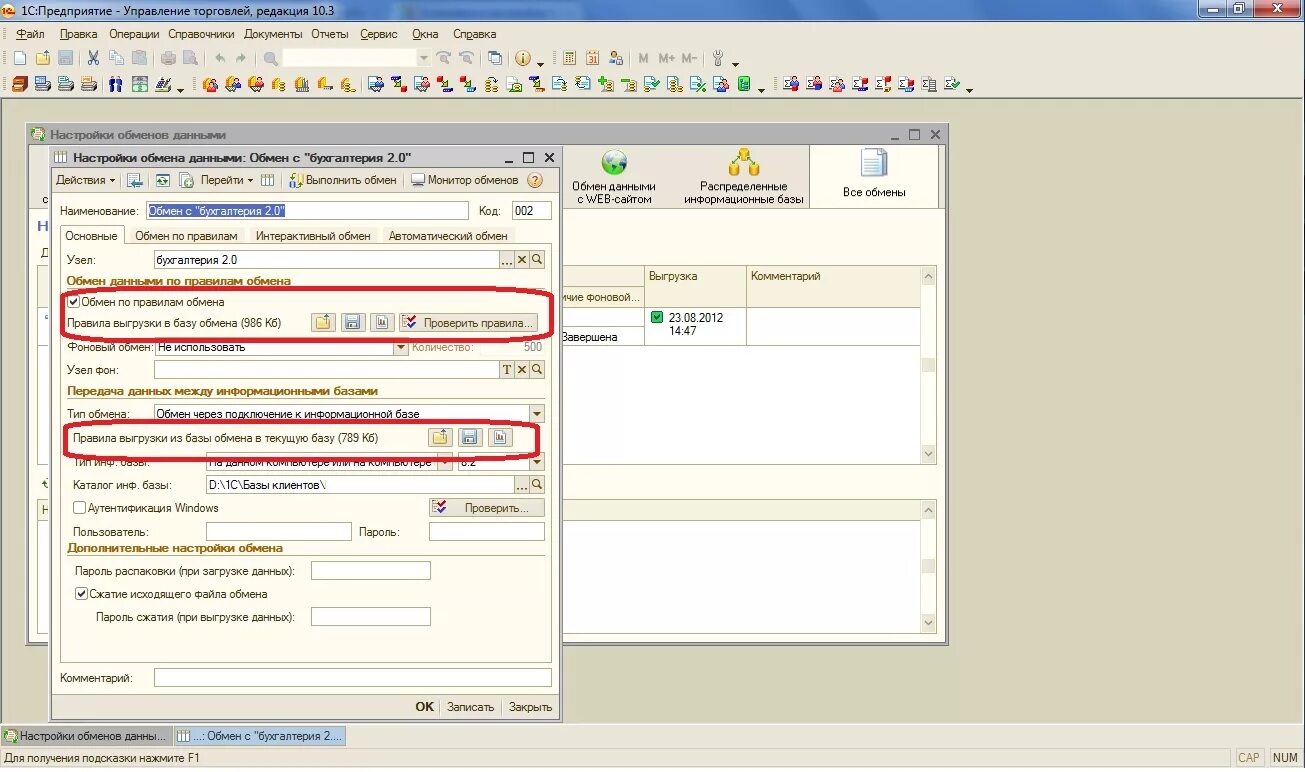1305x772 pixels.
Task: Switch to Автоматический обмен tab
Action: click(x=448, y=236)
